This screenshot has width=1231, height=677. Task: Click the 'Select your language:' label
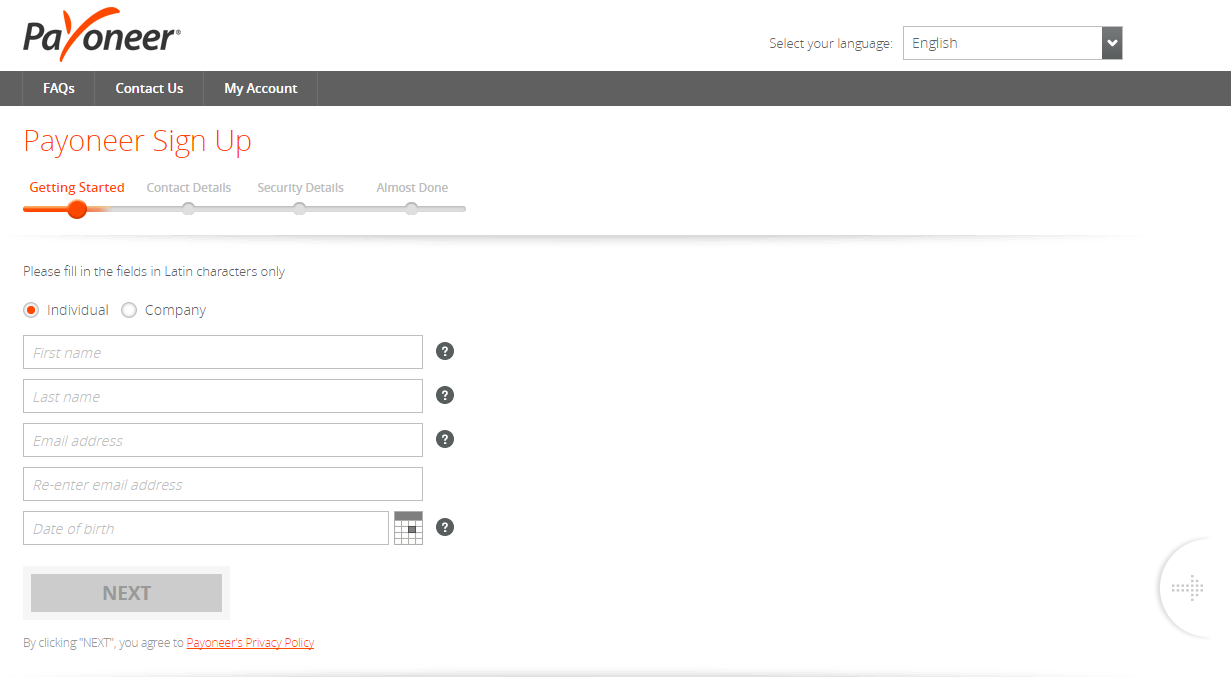coord(831,43)
